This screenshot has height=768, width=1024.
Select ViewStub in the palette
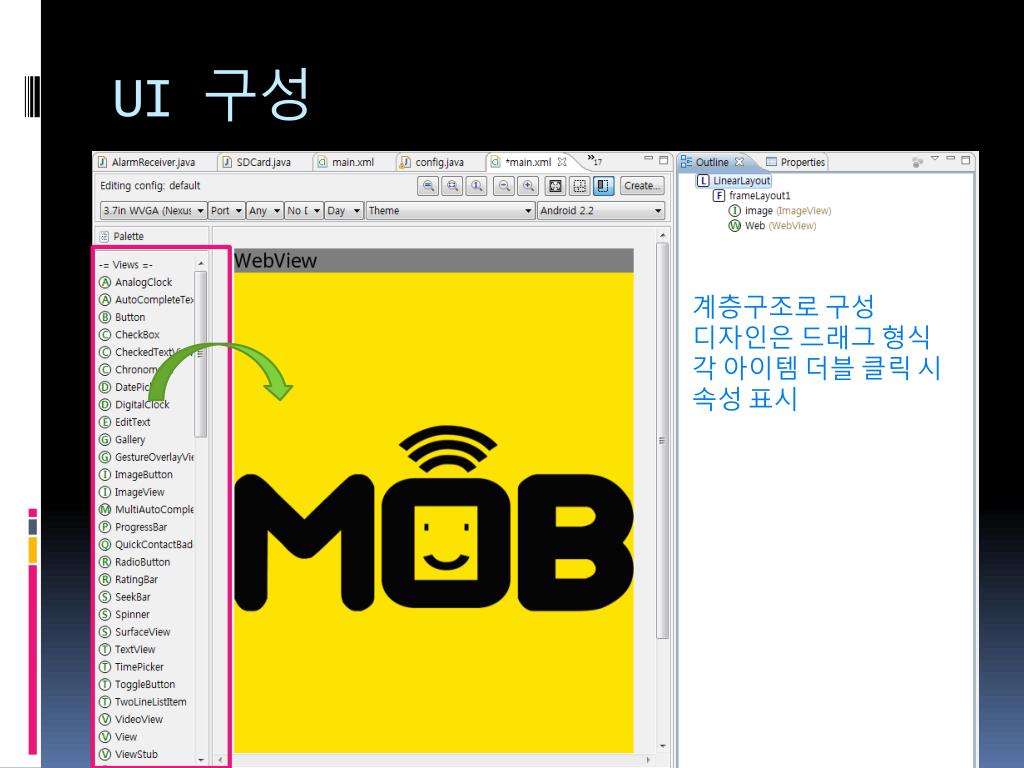(129, 755)
